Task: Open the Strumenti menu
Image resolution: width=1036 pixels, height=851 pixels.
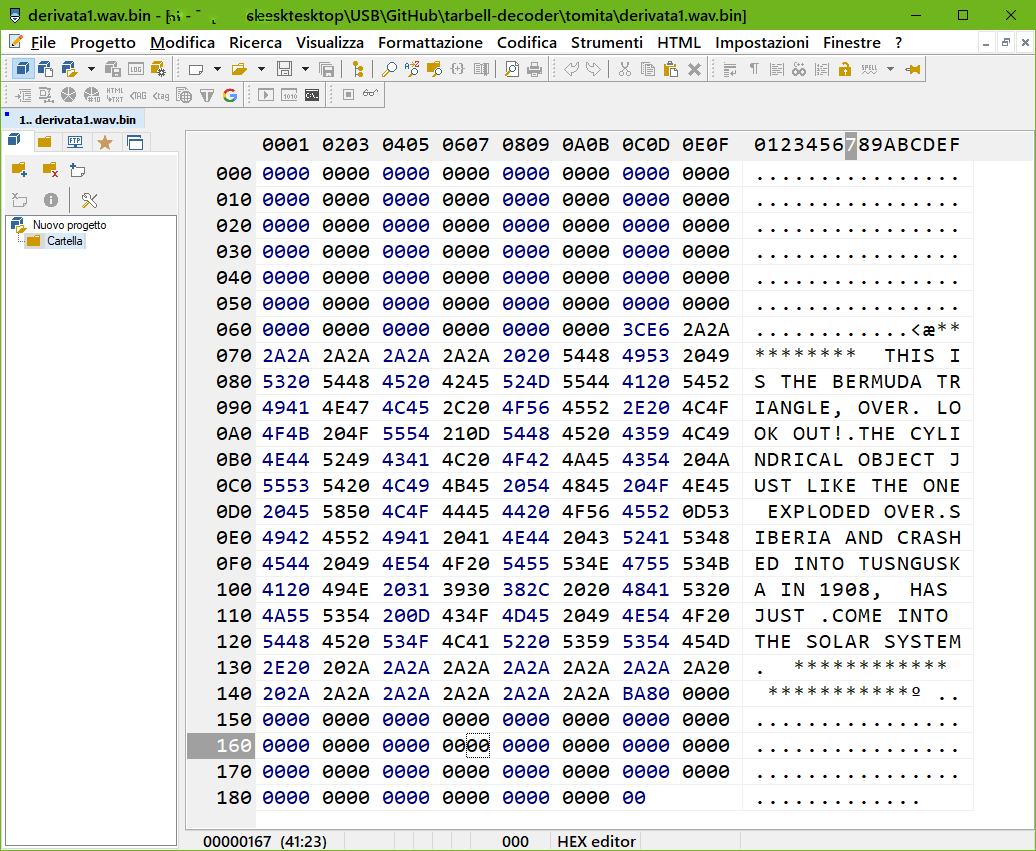Action: [x=607, y=43]
